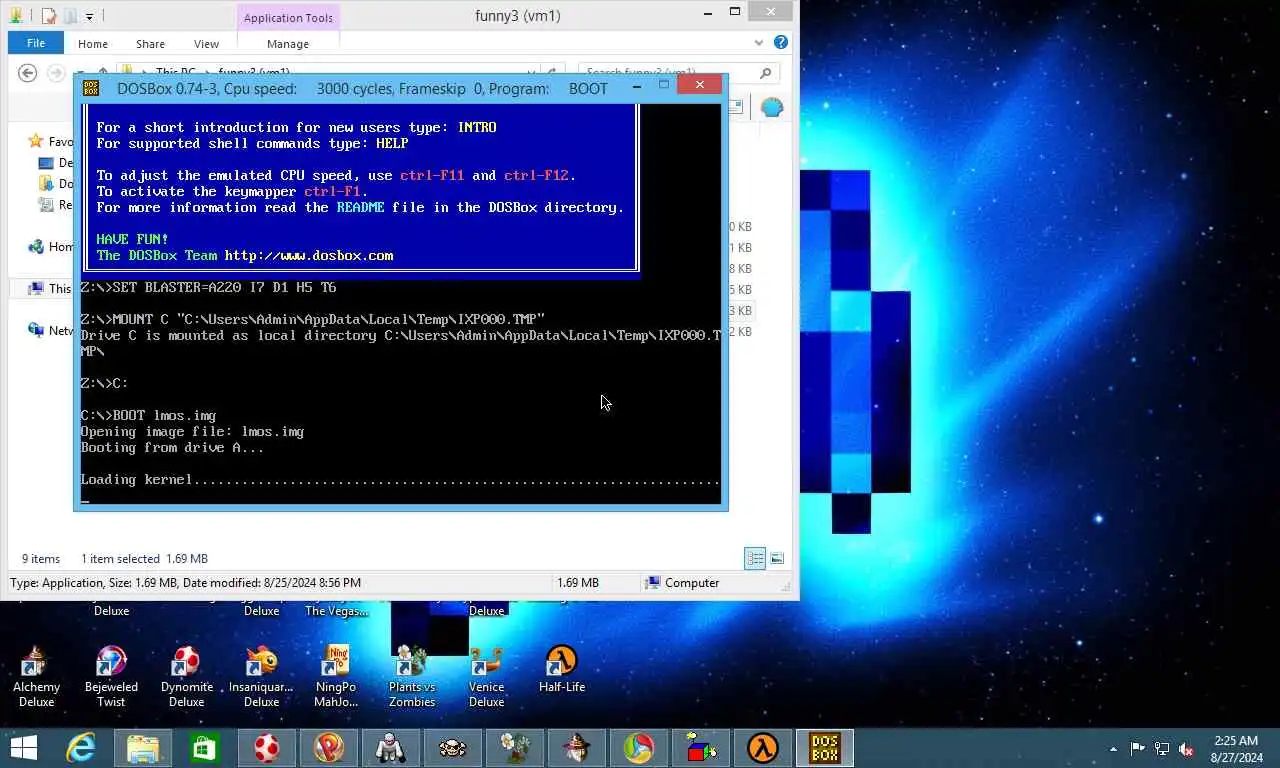Click the blue shell file icon in Explorer

[x=772, y=107]
